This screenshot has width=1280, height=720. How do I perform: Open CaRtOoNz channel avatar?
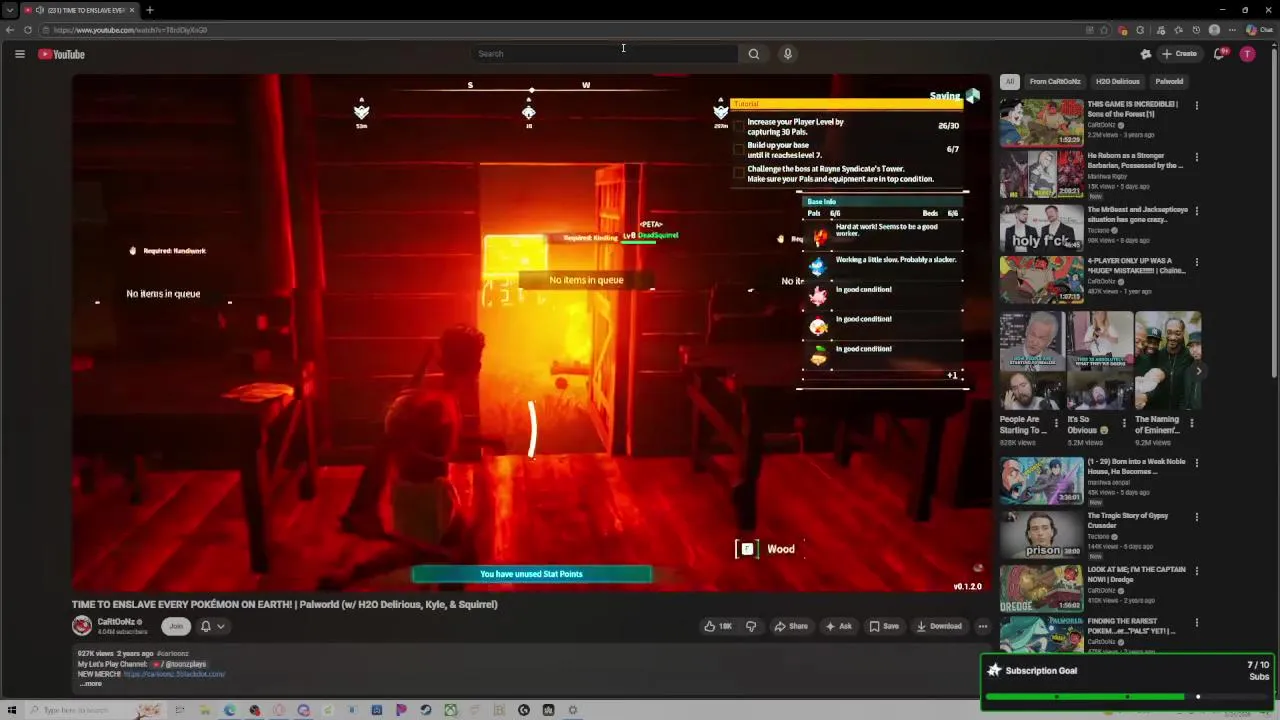(x=82, y=626)
